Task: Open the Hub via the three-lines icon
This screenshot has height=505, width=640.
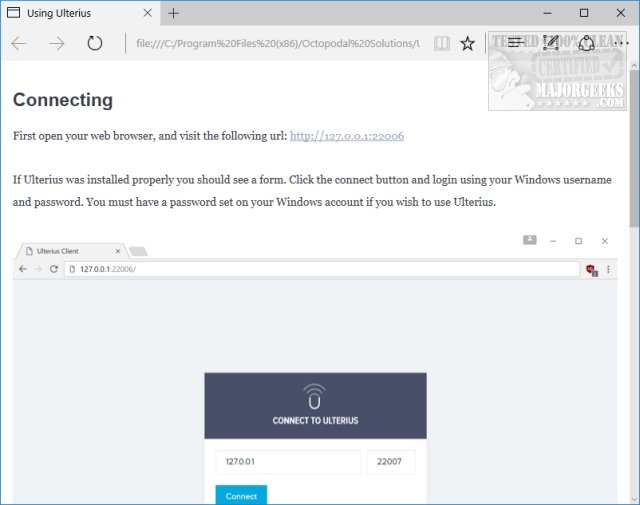Action: pos(516,42)
